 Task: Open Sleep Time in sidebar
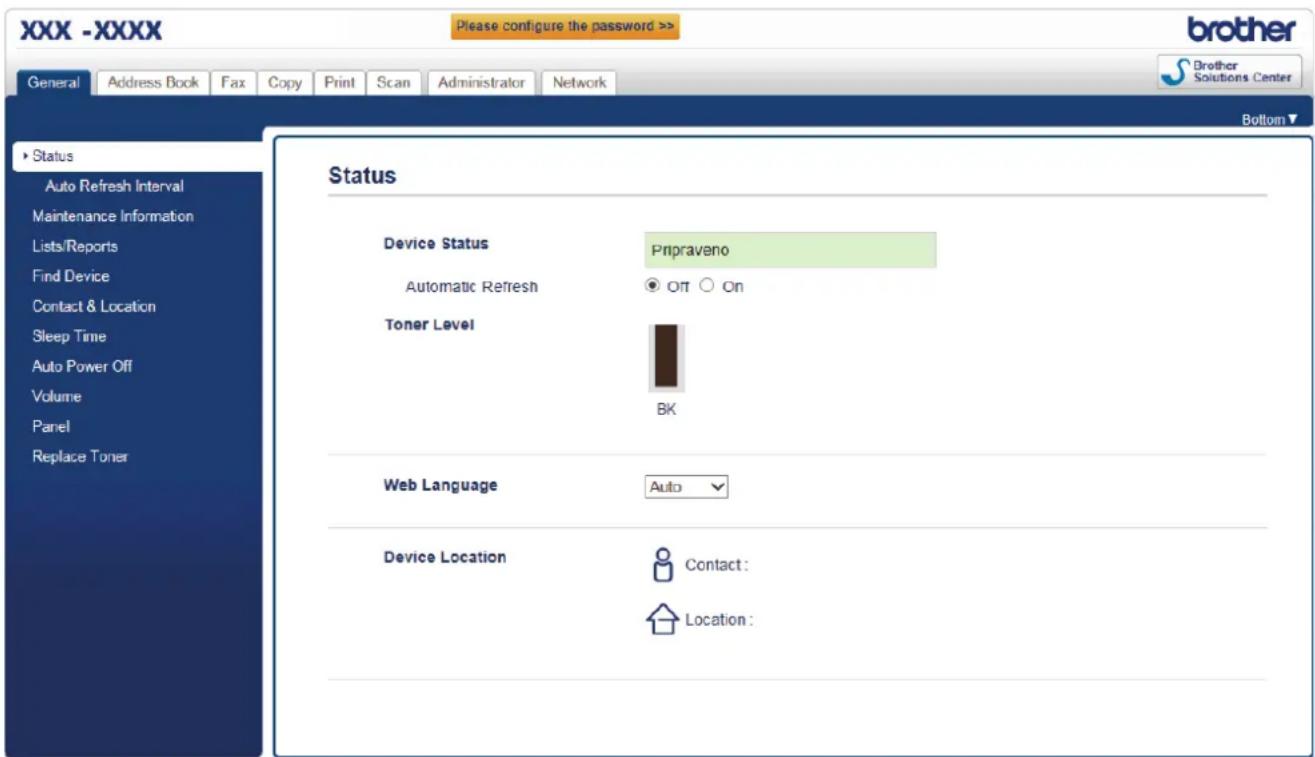[69, 336]
